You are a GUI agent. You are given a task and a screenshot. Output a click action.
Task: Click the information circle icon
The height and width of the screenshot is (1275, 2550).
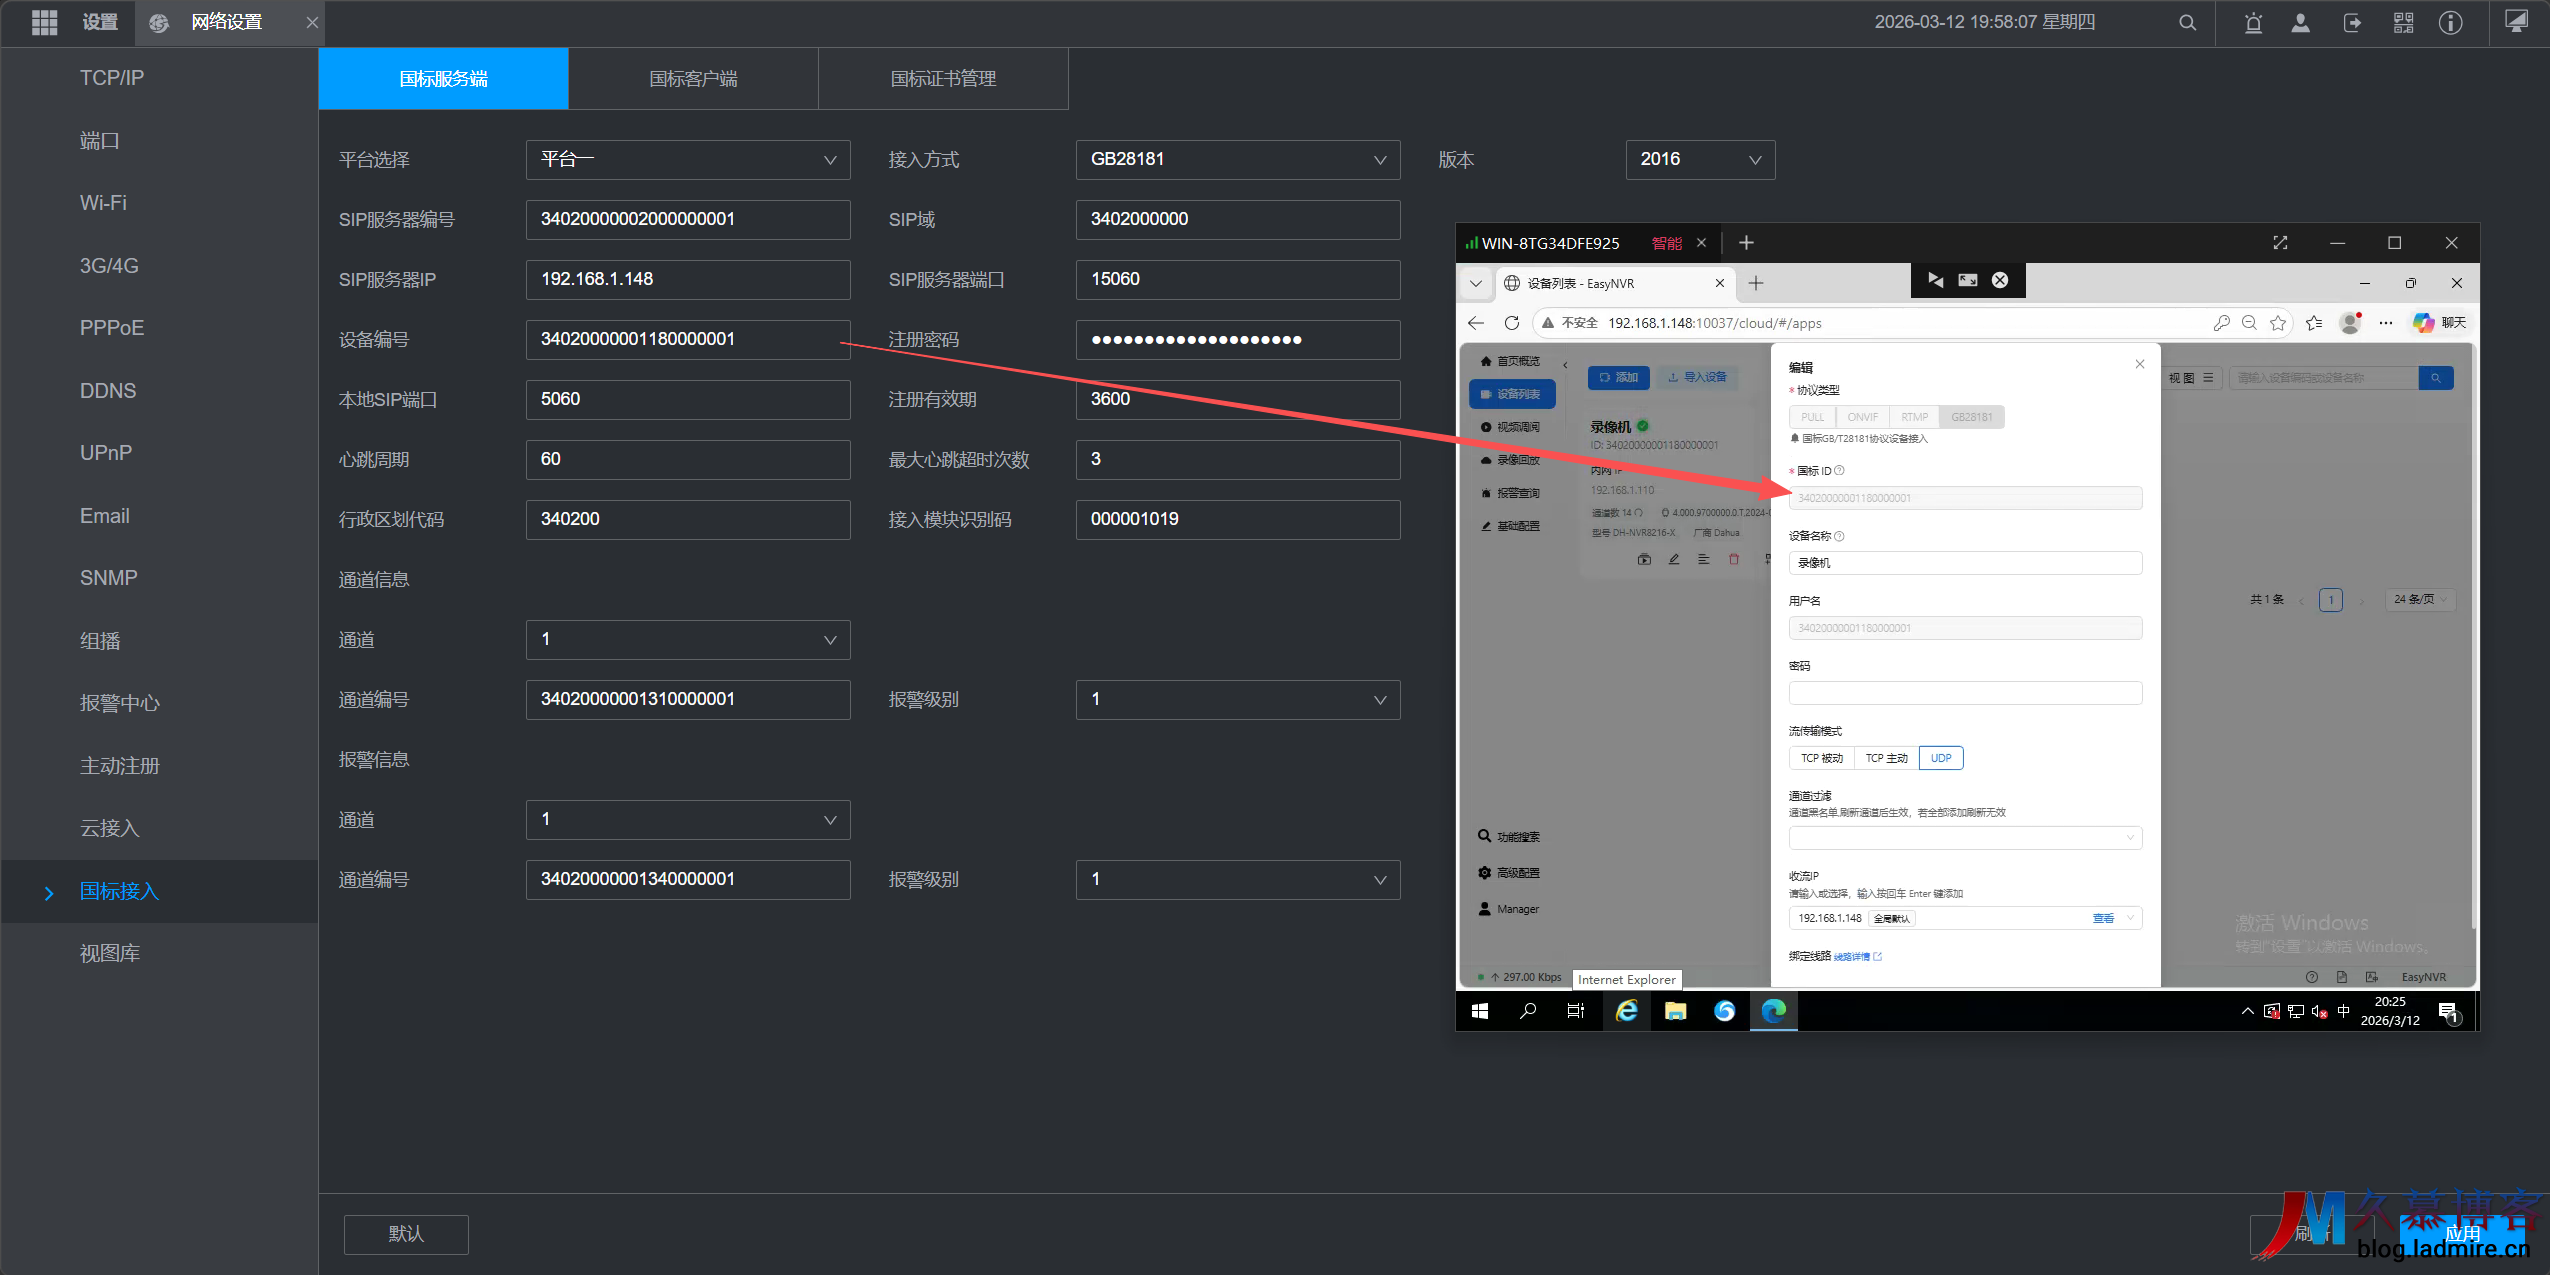[2450, 23]
